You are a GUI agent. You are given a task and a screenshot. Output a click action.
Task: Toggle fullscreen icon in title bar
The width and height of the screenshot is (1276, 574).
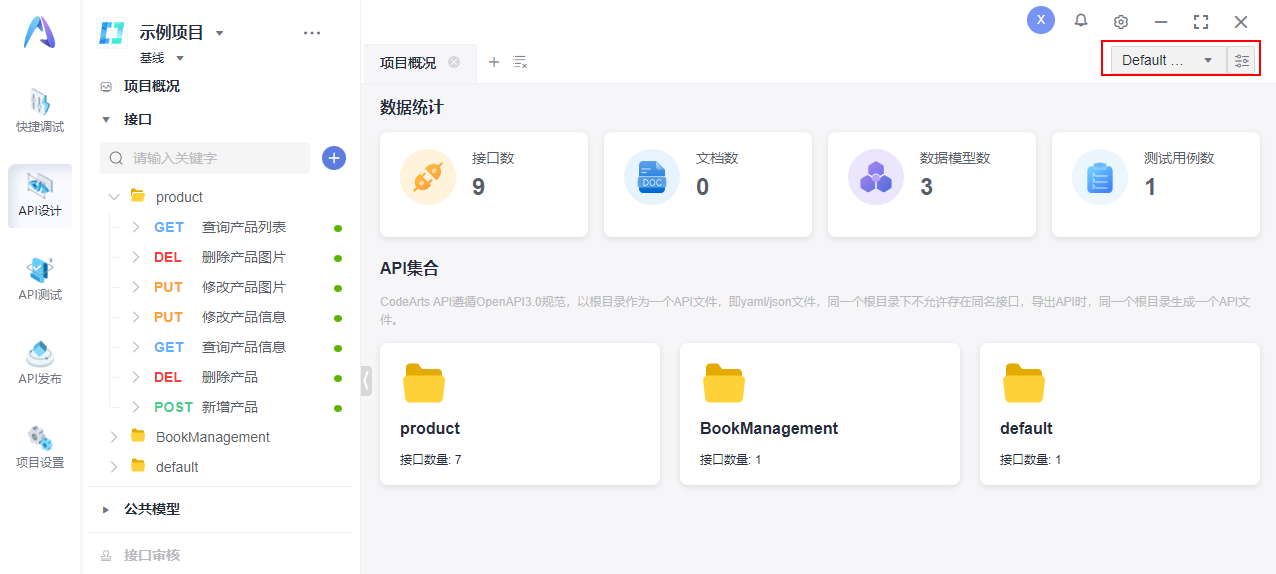pos(1201,21)
